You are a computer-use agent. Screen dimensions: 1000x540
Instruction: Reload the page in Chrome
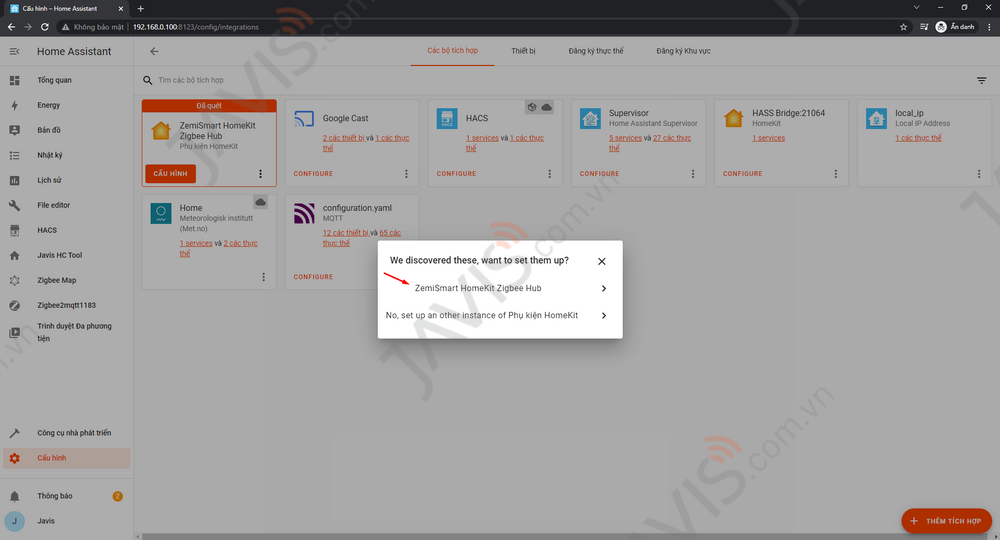pyautogui.click(x=45, y=27)
